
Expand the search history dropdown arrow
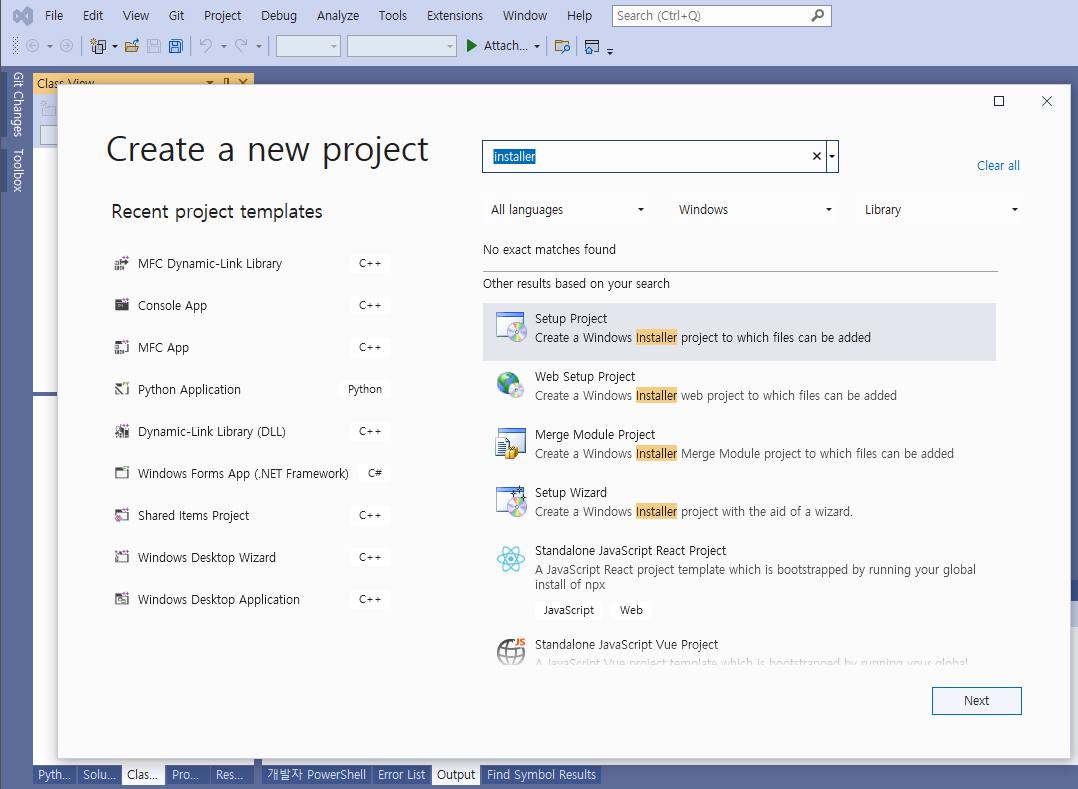[833, 157]
